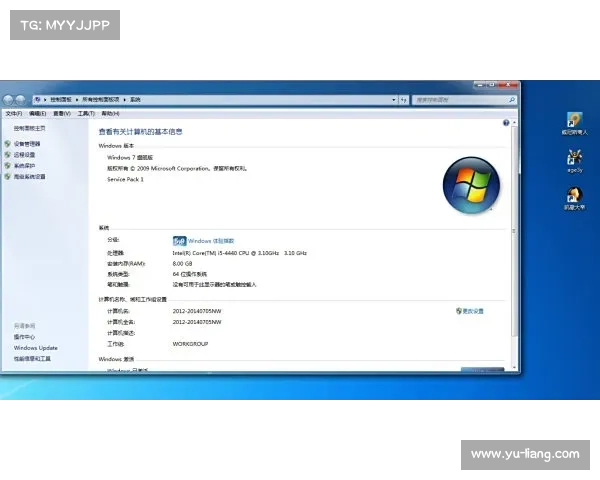Open the address bar history dropdown arrow
600x480 pixels.
coord(394,100)
